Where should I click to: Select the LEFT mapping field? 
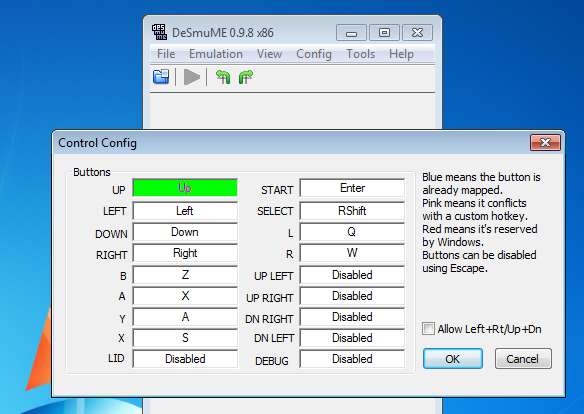(x=185, y=211)
